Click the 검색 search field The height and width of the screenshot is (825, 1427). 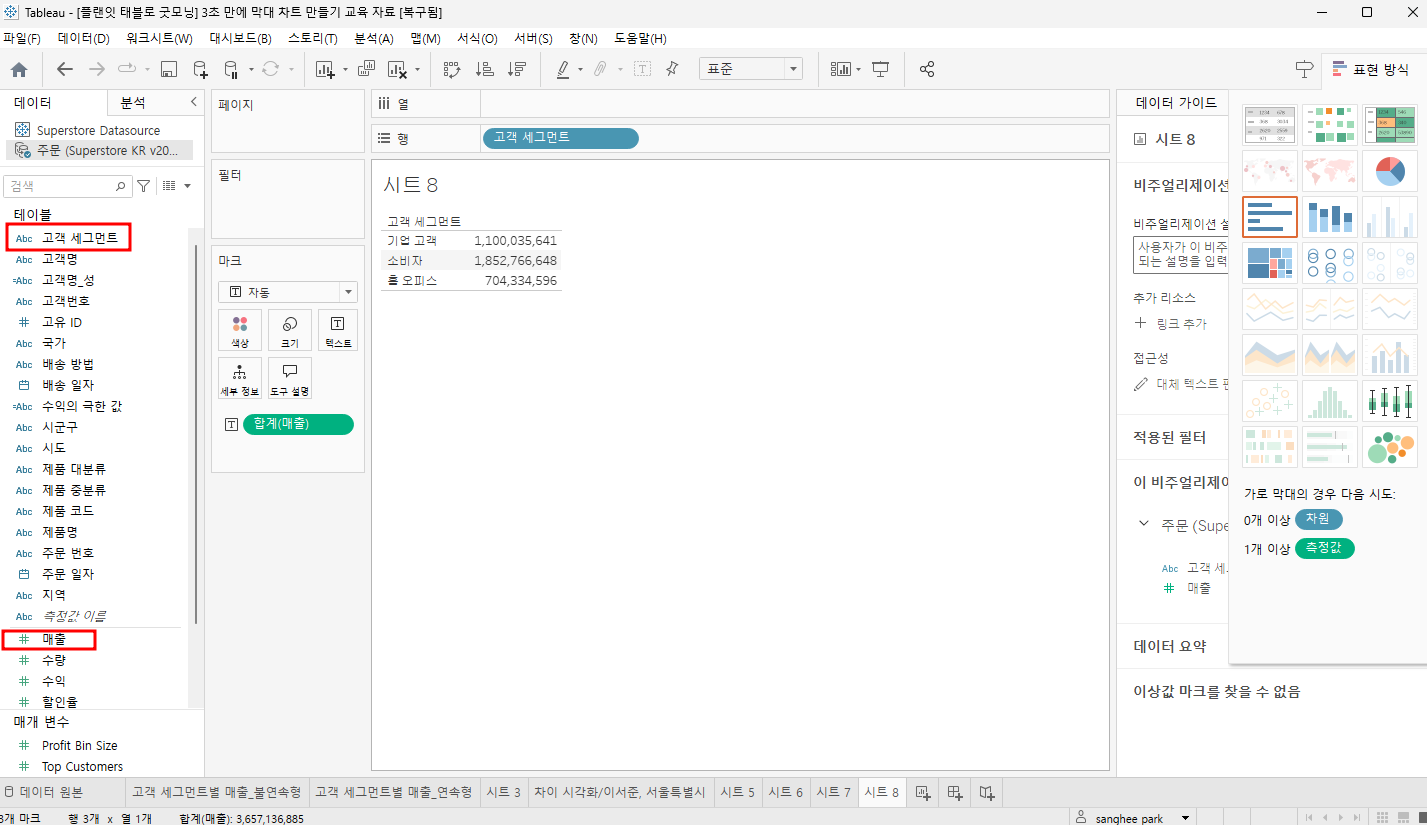[x=68, y=186]
